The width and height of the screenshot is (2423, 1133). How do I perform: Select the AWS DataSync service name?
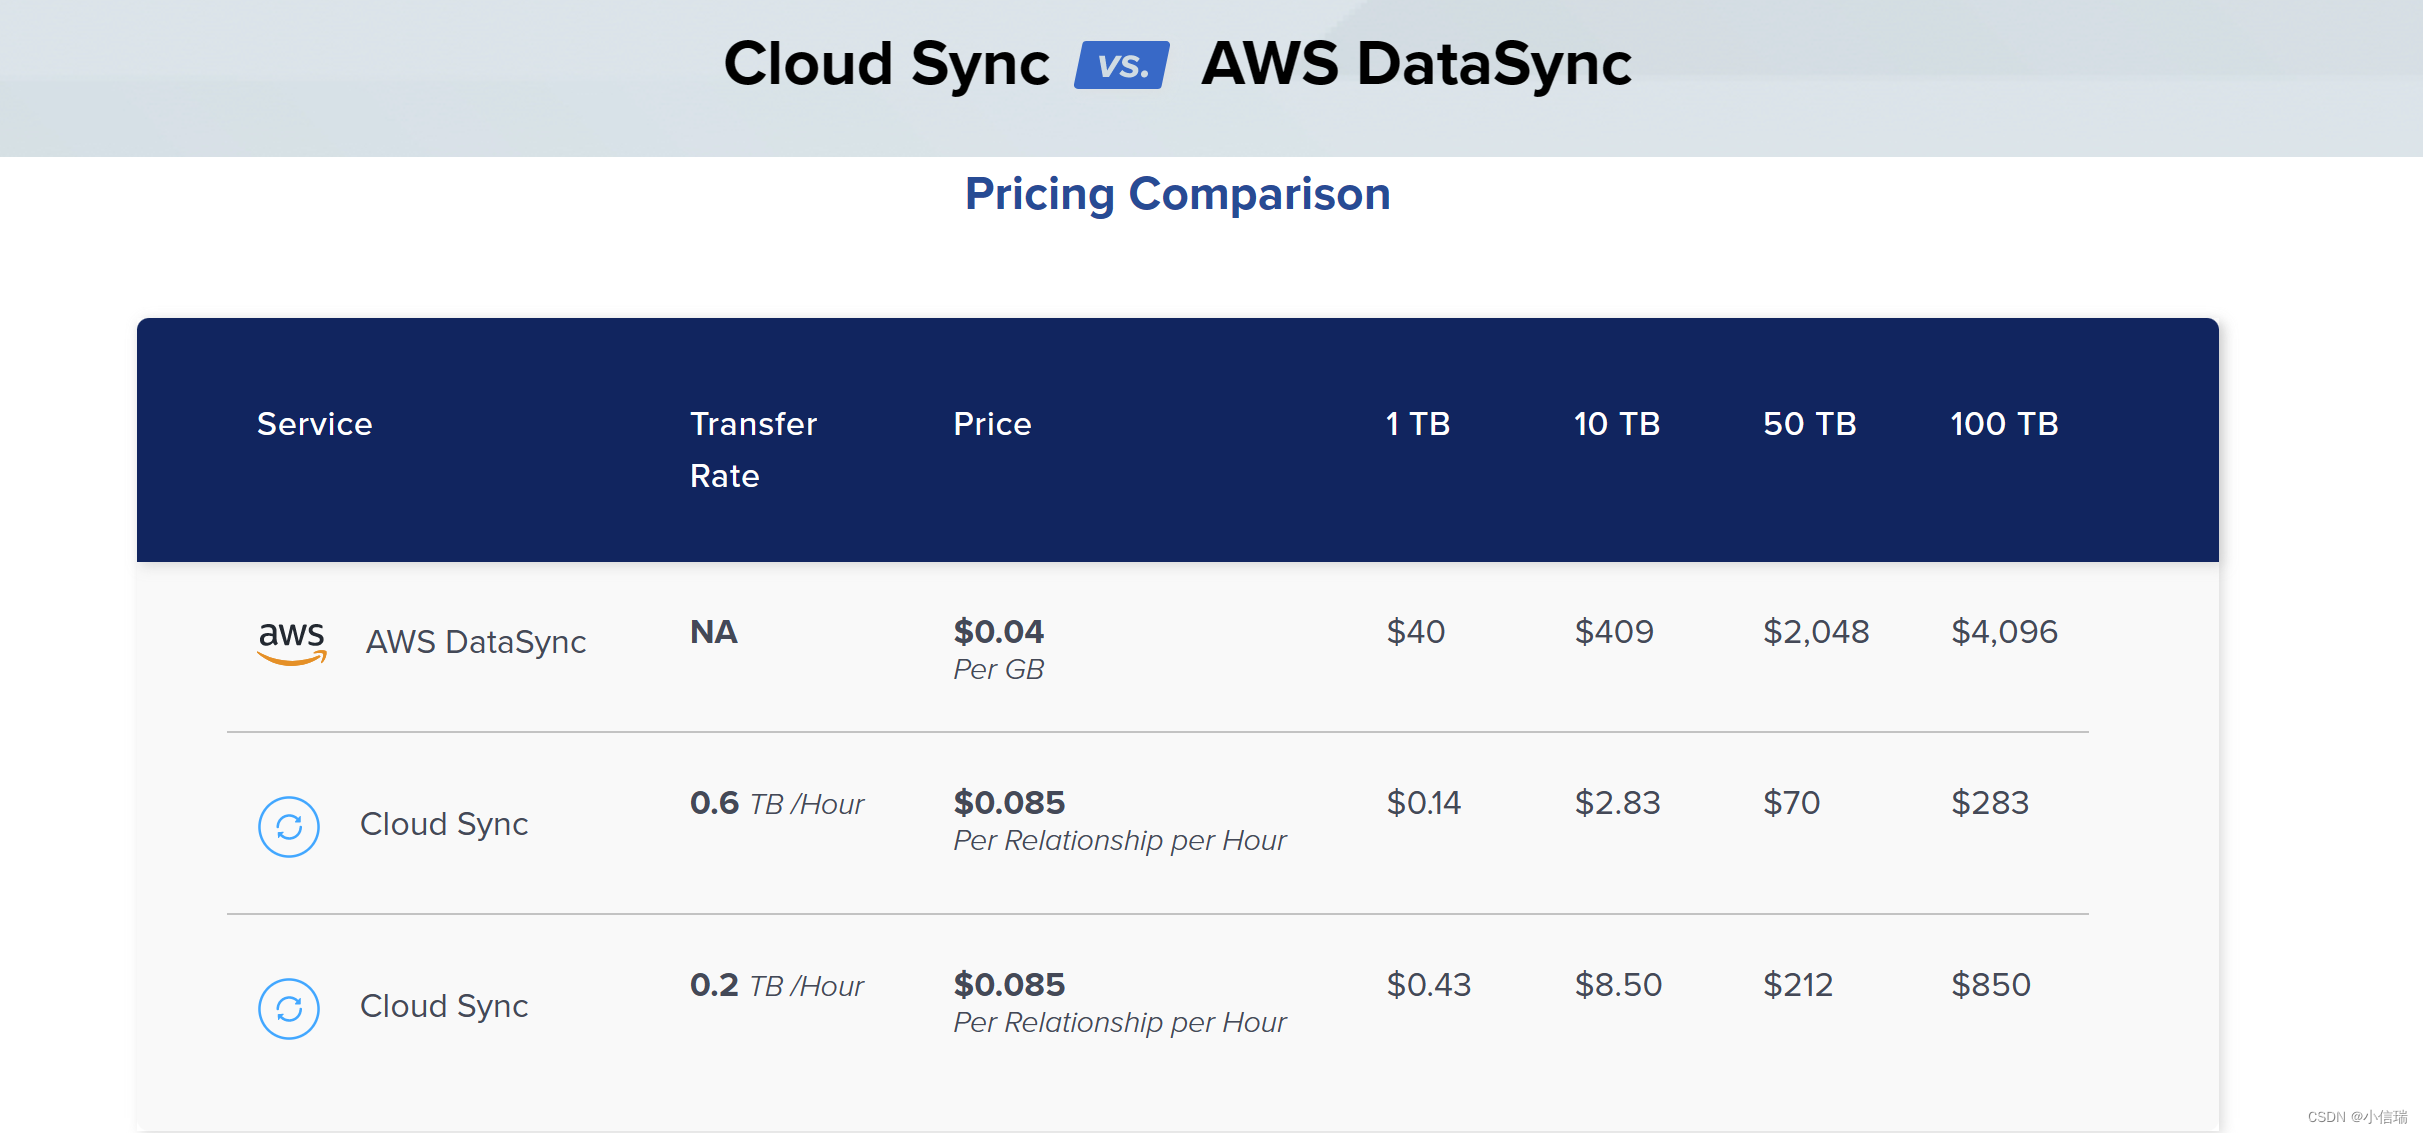[x=476, y=642]
